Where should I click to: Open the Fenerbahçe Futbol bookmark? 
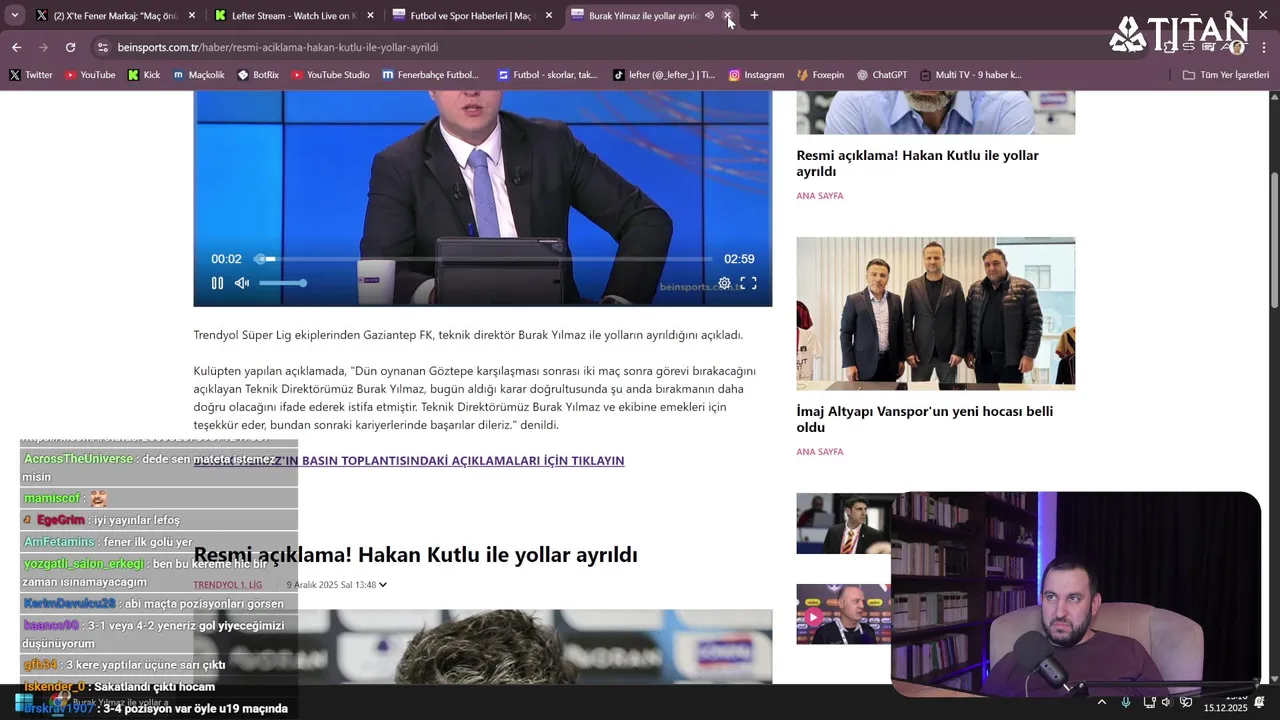point(431,75)
